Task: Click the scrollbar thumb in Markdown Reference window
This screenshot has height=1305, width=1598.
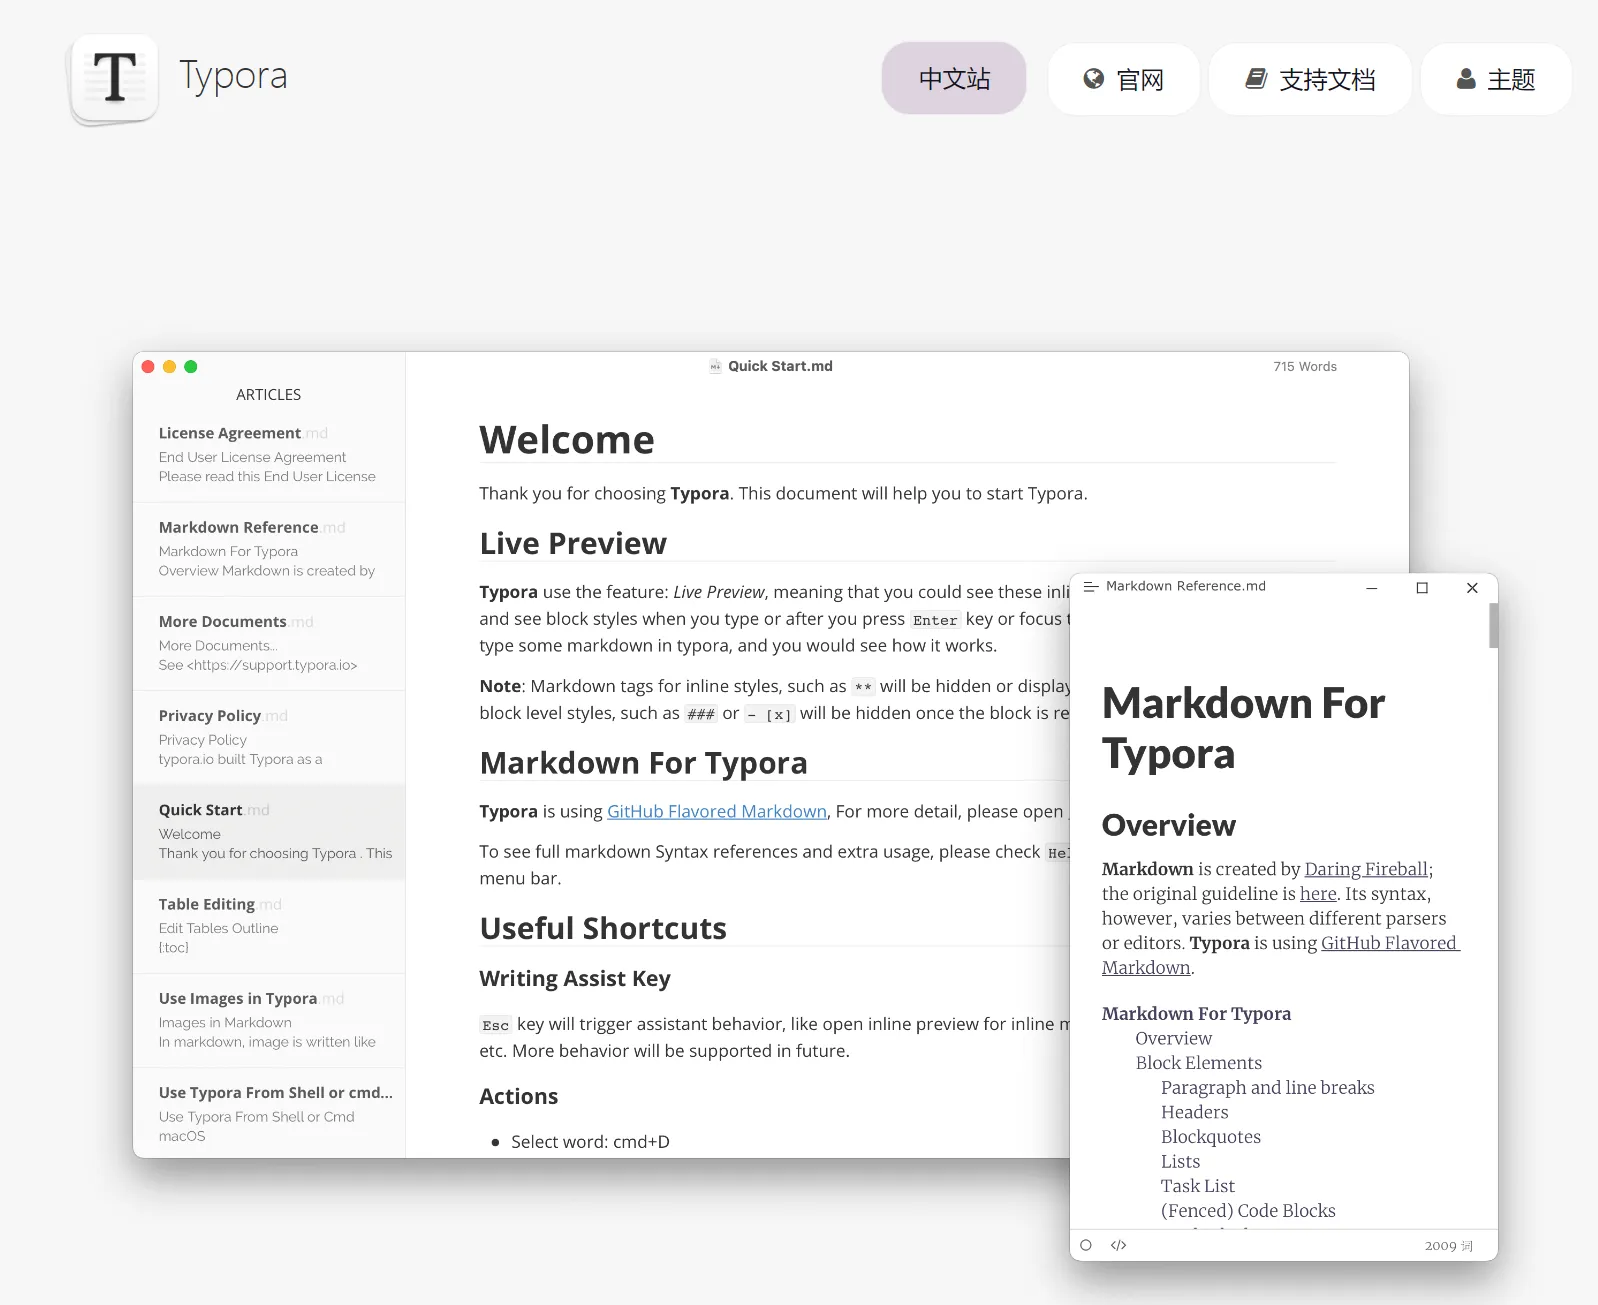Action: pyautogui.click(x=1493, y=626)
